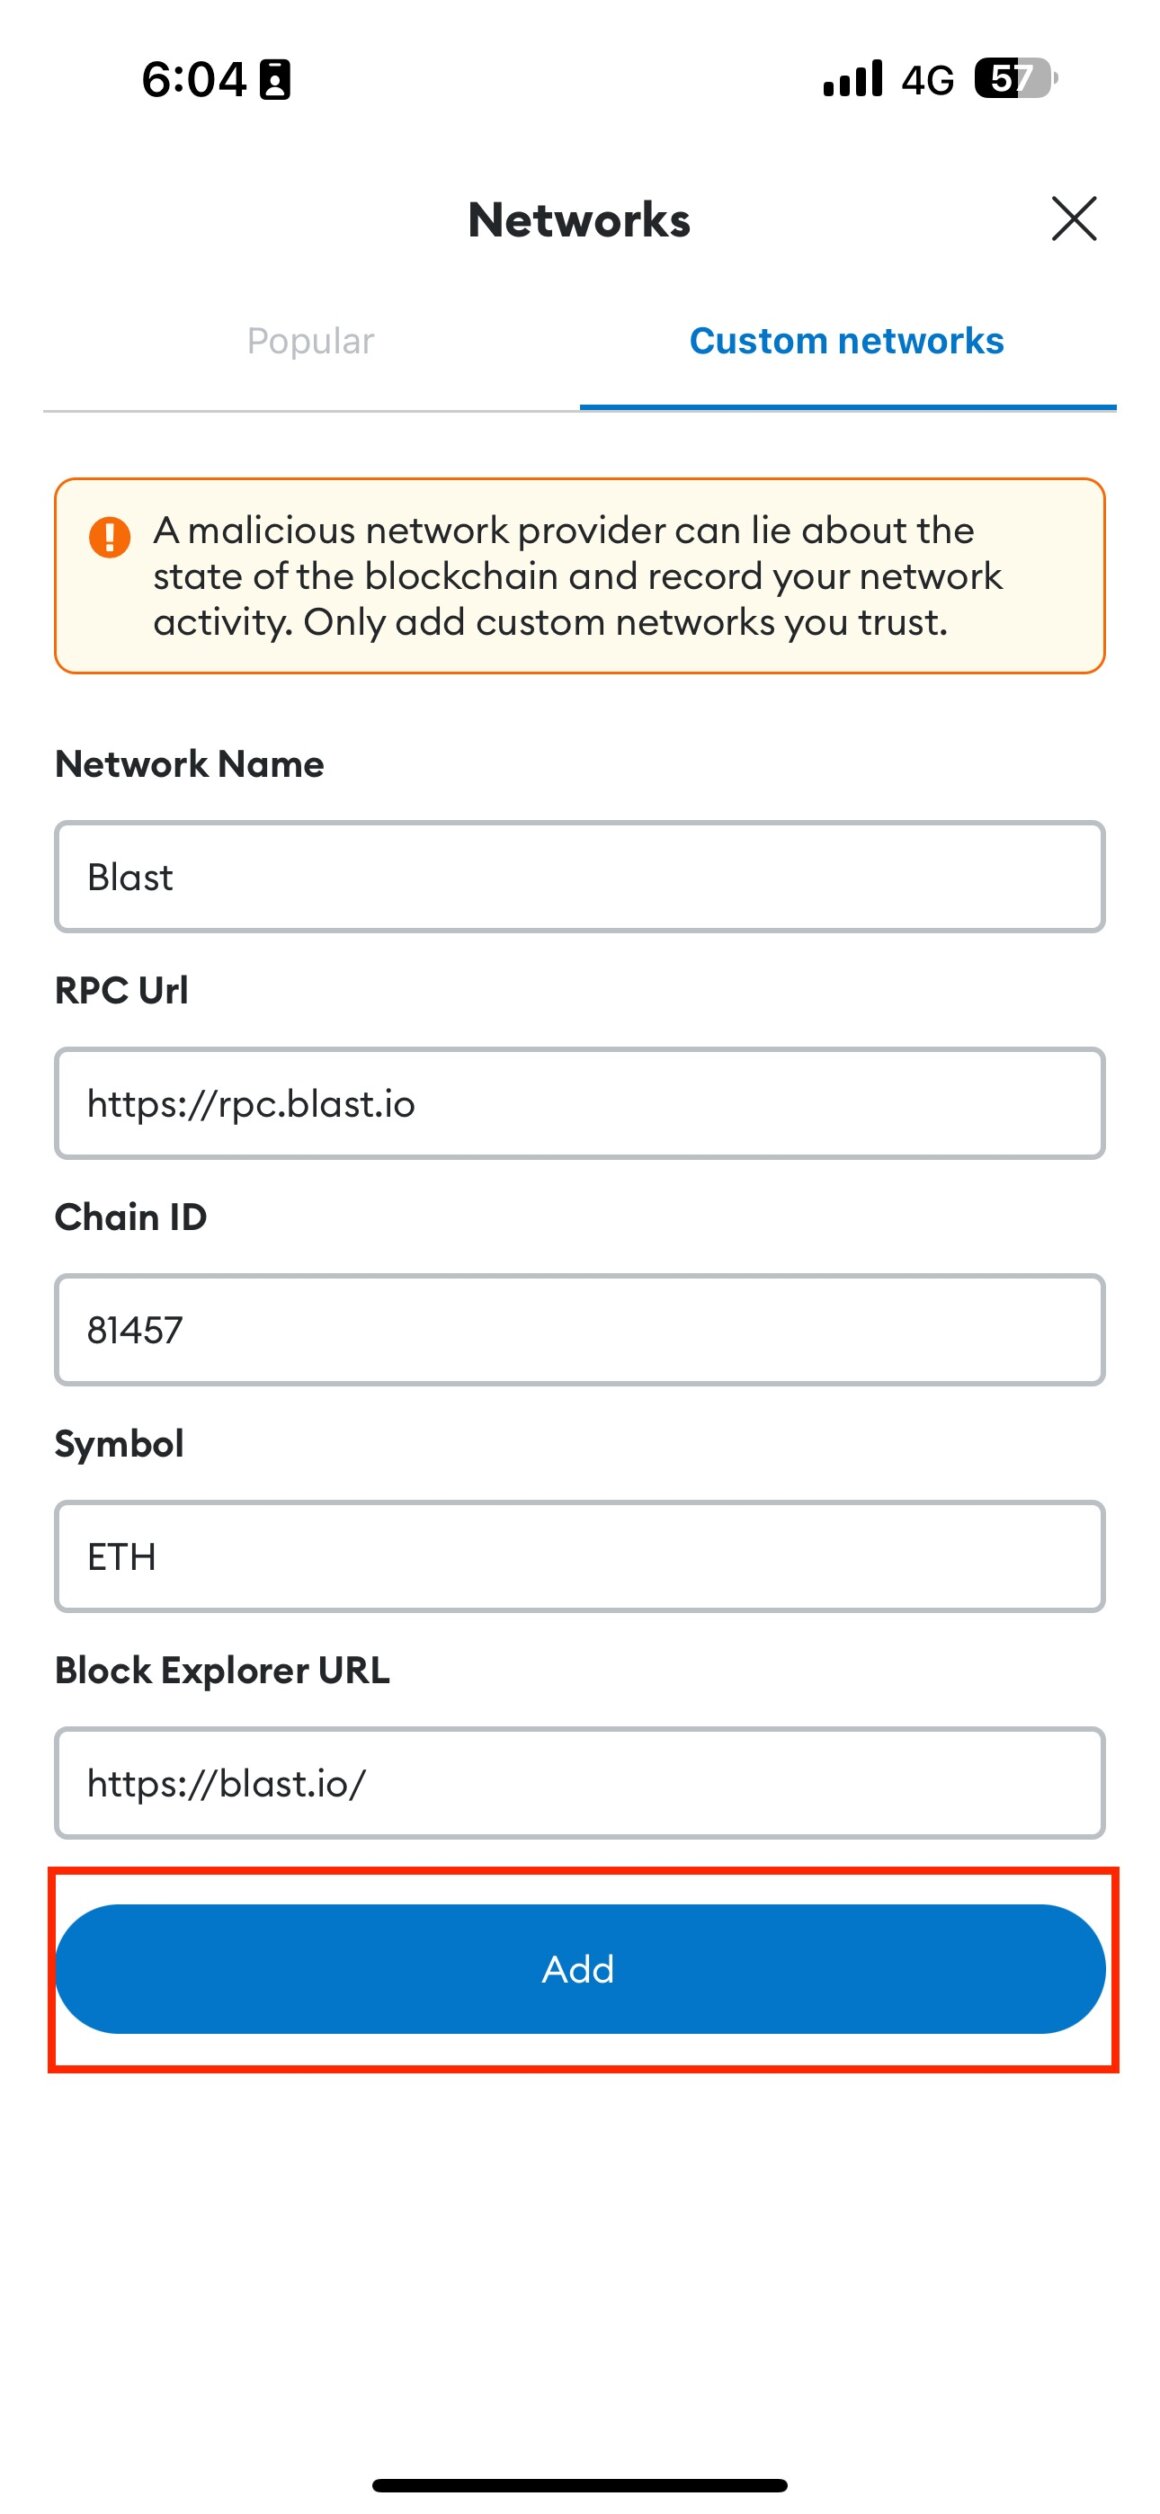Tap the Networks title heading
Image resolution: width=1160 pixels, height=2514 pixels.
tap(578, 220)
